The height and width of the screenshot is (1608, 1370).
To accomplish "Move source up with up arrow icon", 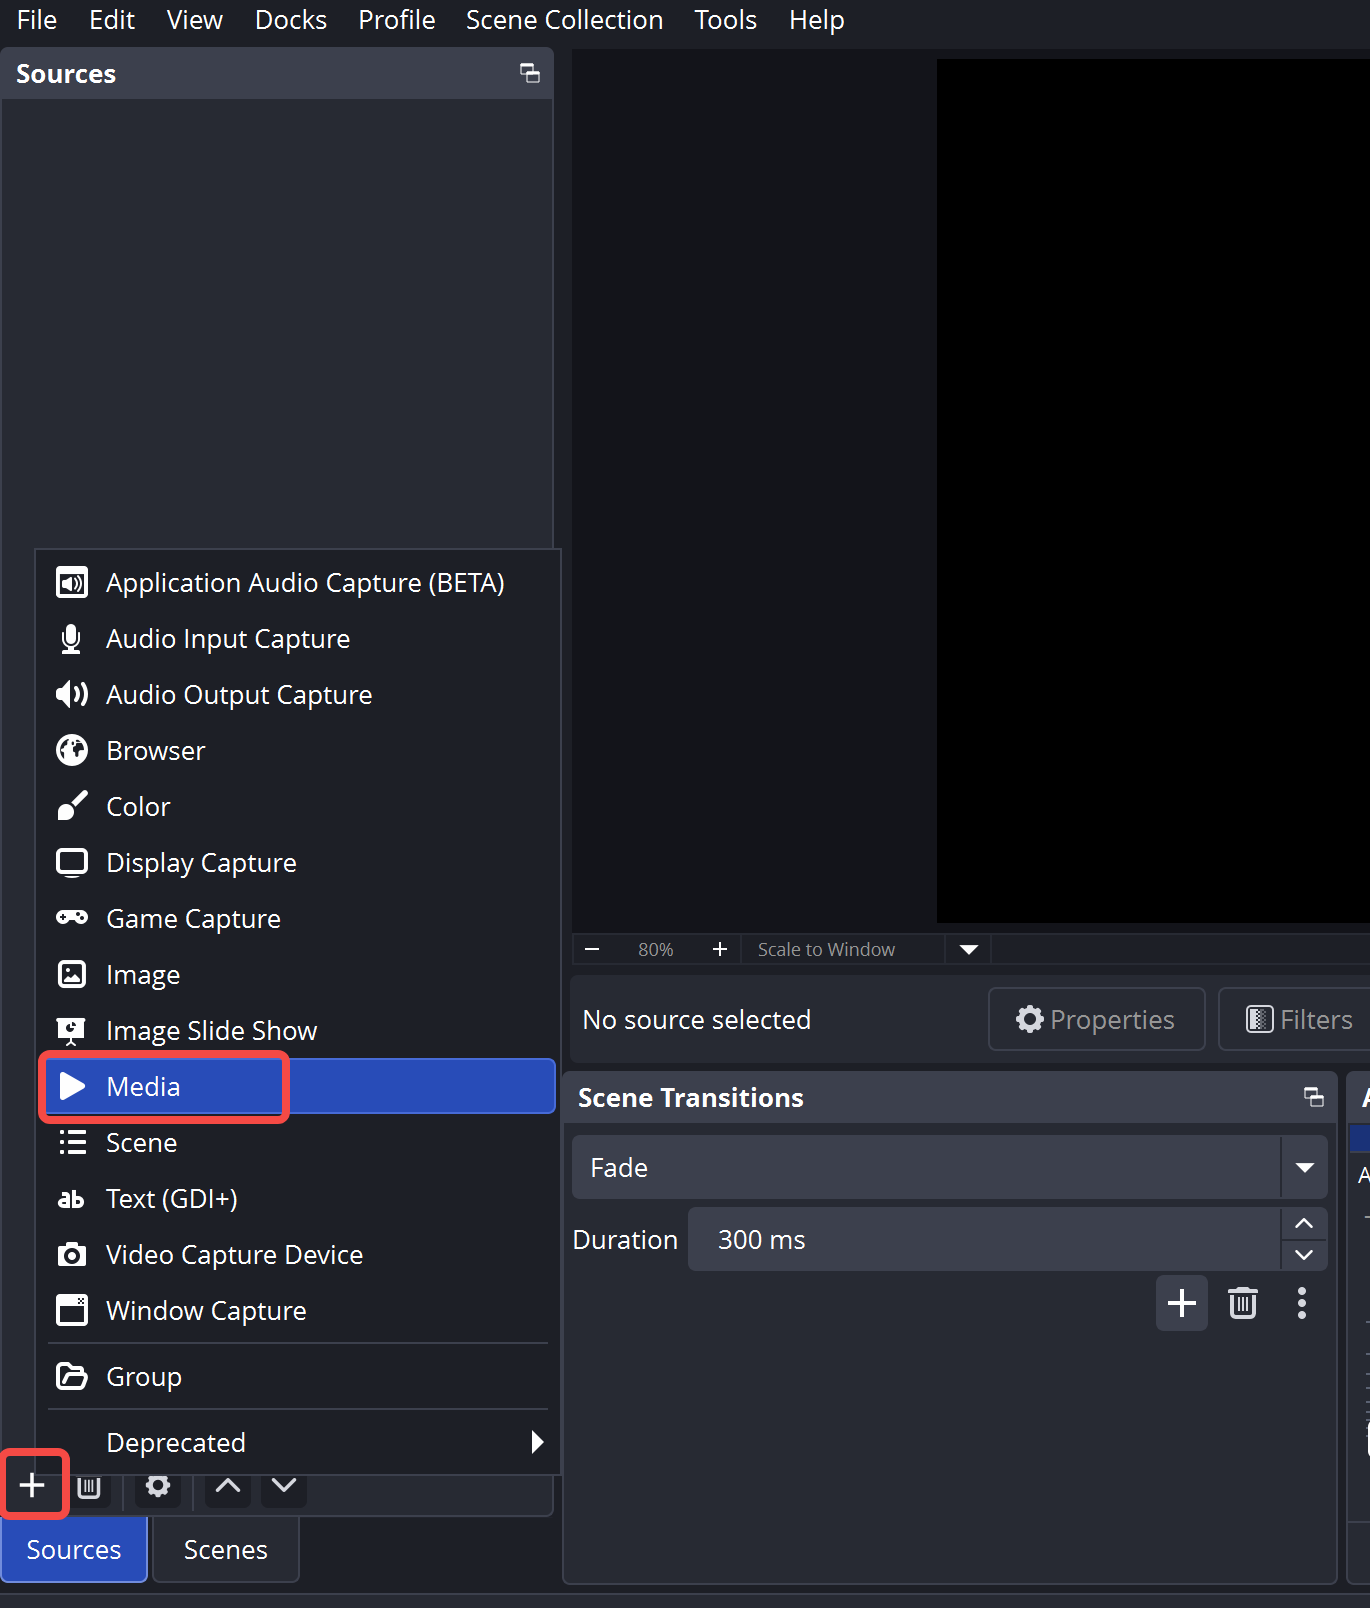I will pyautogui.click(x=228, y=1487).
